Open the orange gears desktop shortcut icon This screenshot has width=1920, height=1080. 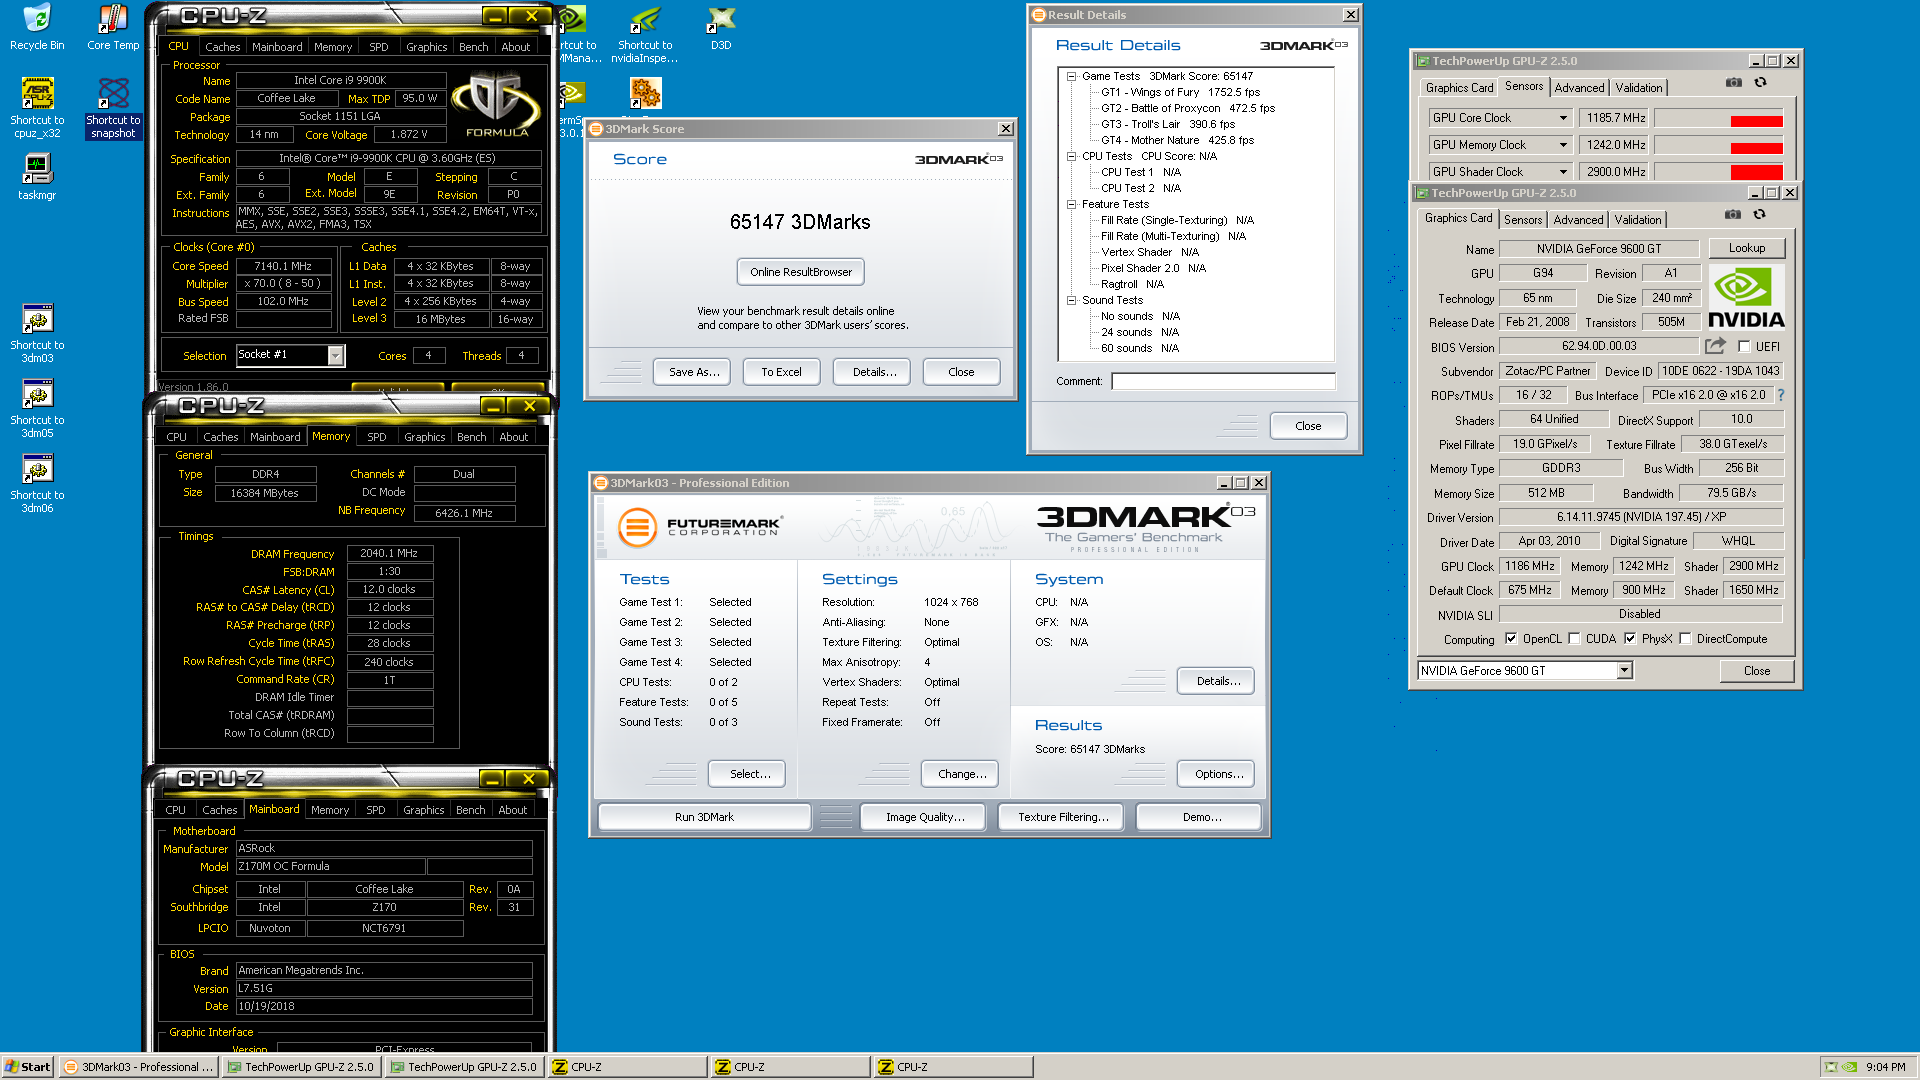645,93
